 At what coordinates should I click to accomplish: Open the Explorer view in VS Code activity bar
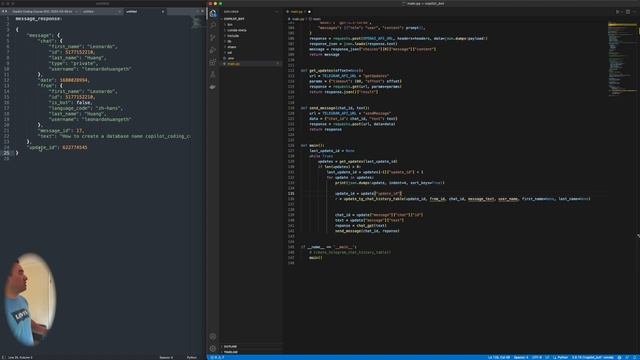[213, 13]
